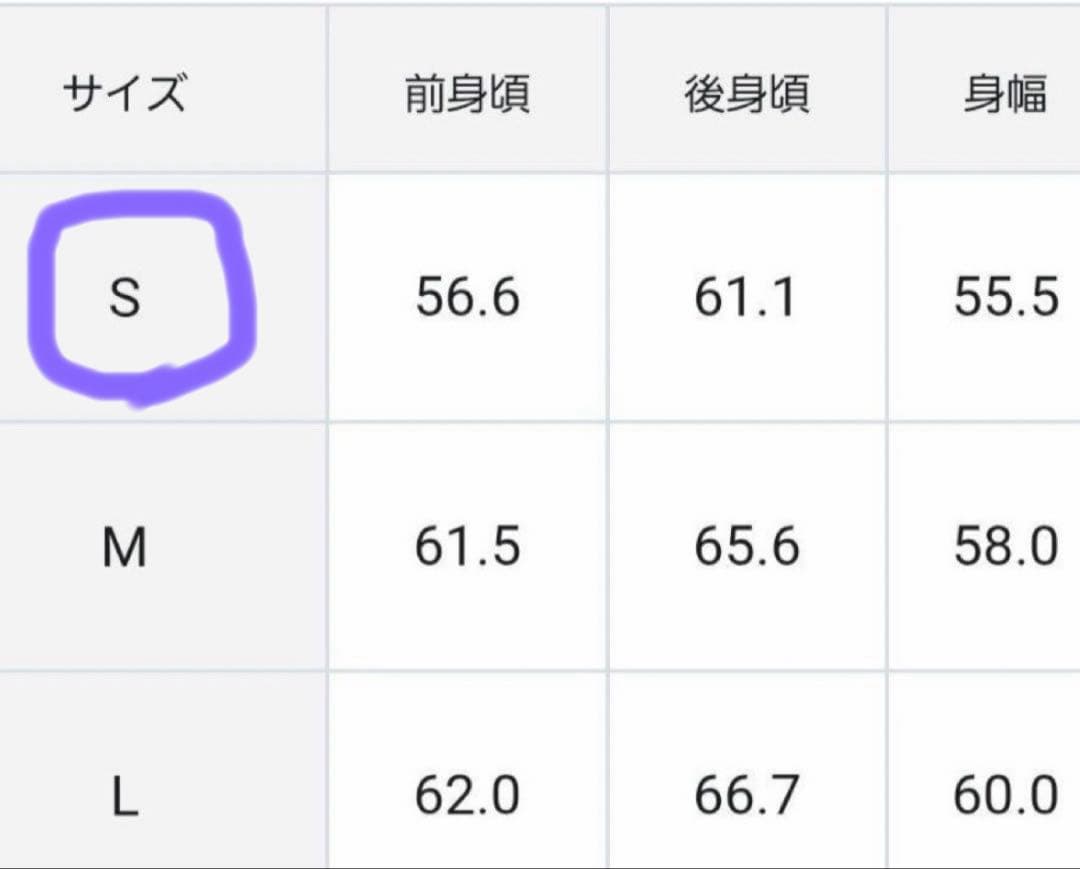Select the S size row label
Image resolution: width=1080 pixels, height=869 pixels.
pos(124,298)
